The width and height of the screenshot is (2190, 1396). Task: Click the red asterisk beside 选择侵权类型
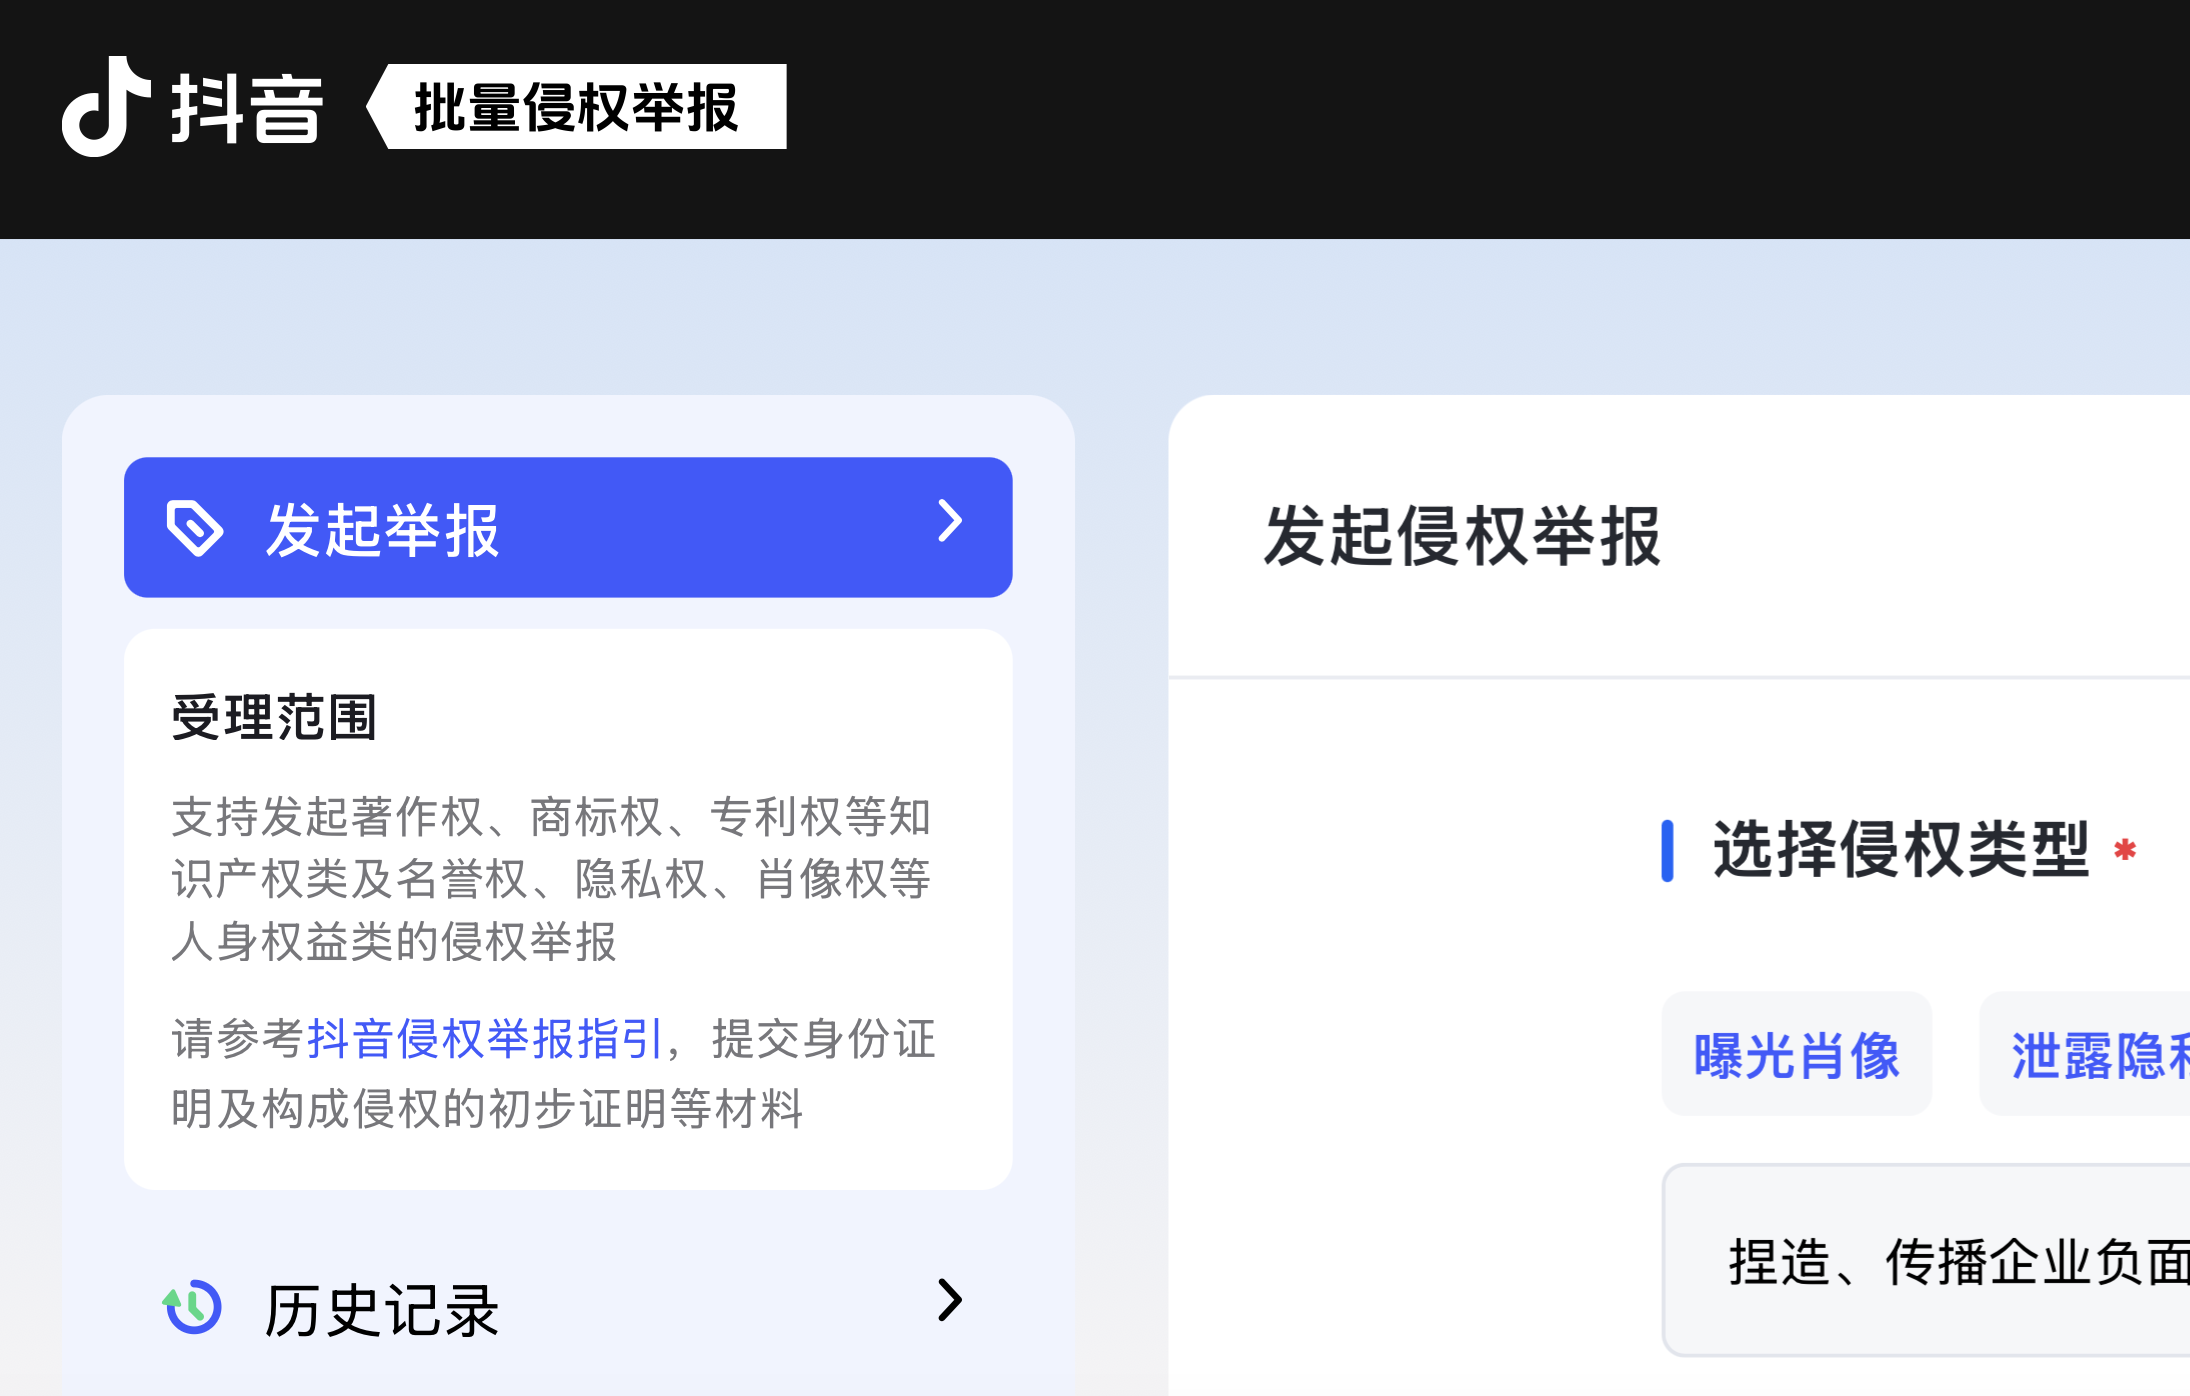2123,849
